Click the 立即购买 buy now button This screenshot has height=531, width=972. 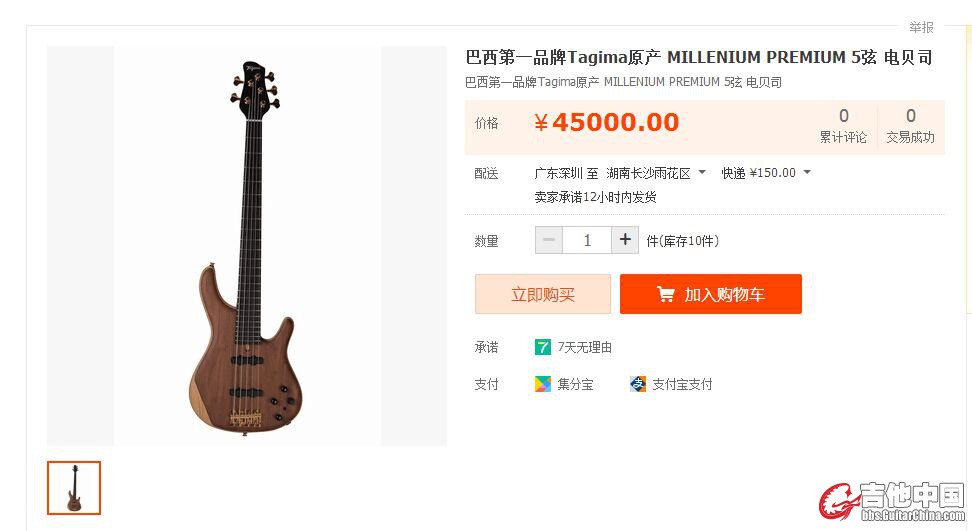pos(542,294)
